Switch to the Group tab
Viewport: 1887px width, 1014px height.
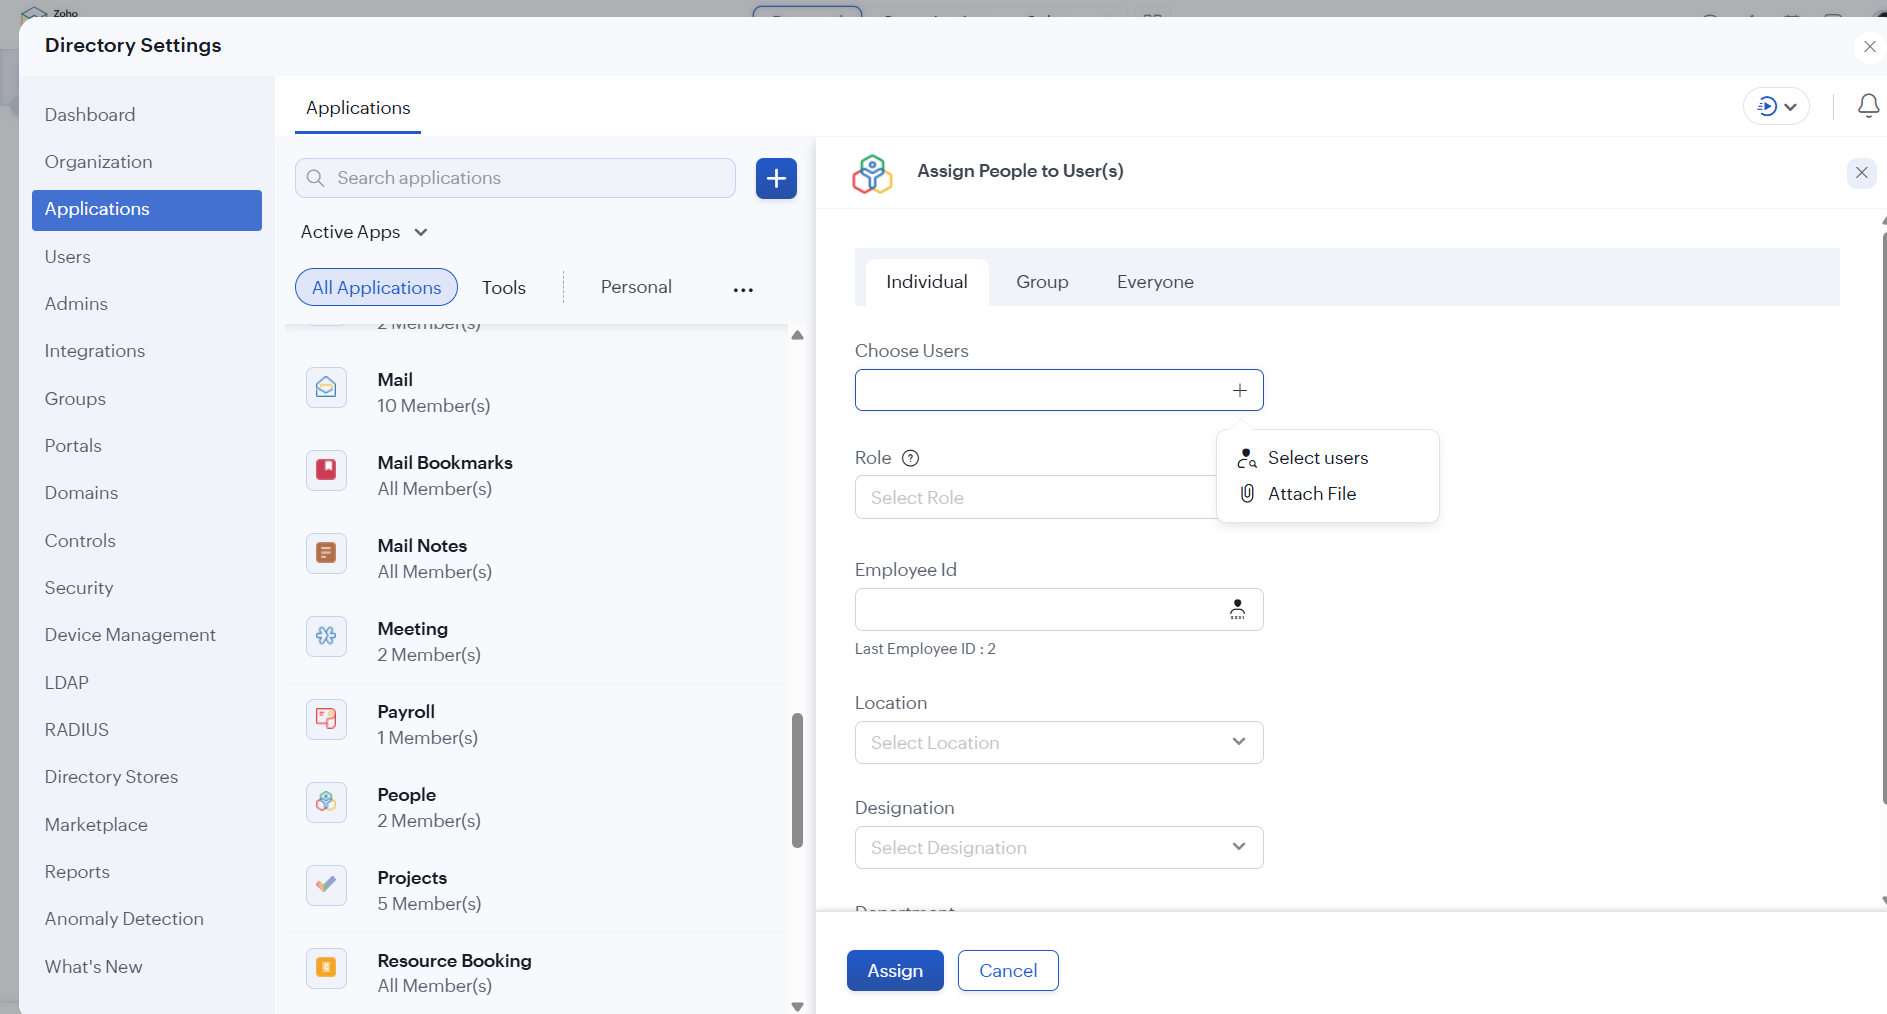point(1042,282)
